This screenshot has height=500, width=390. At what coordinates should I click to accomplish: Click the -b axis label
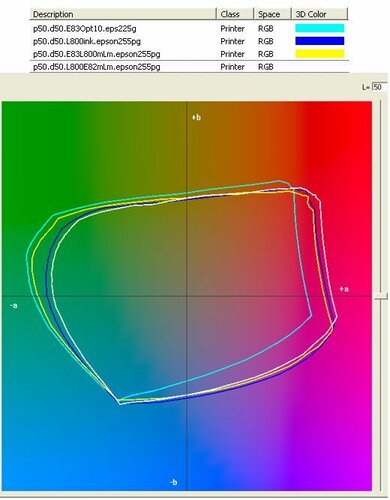[x=173, y=482]
